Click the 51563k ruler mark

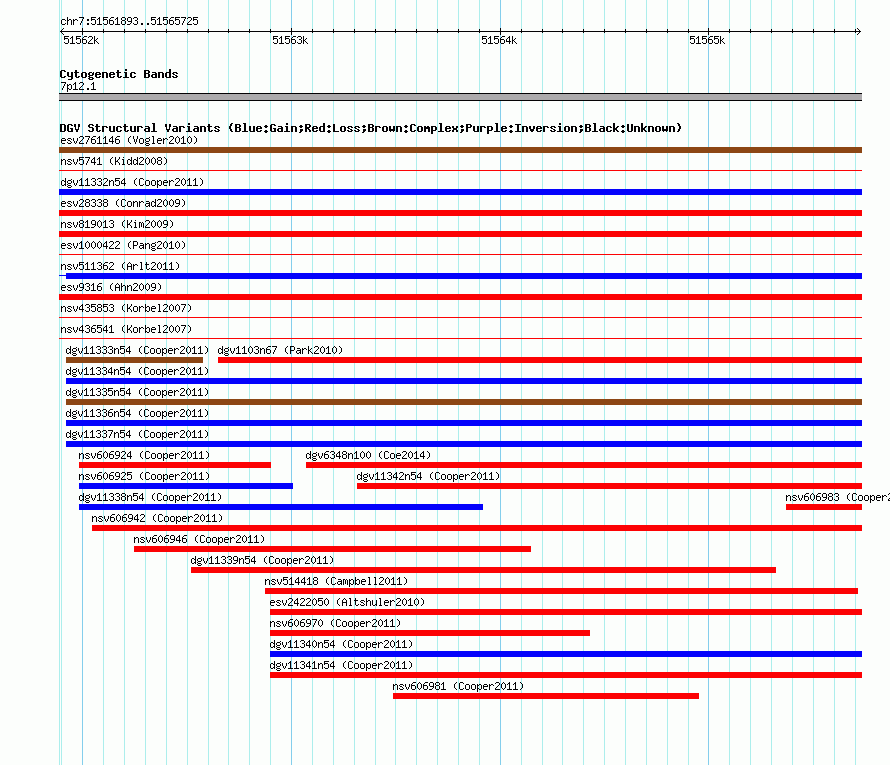[290, 40]
